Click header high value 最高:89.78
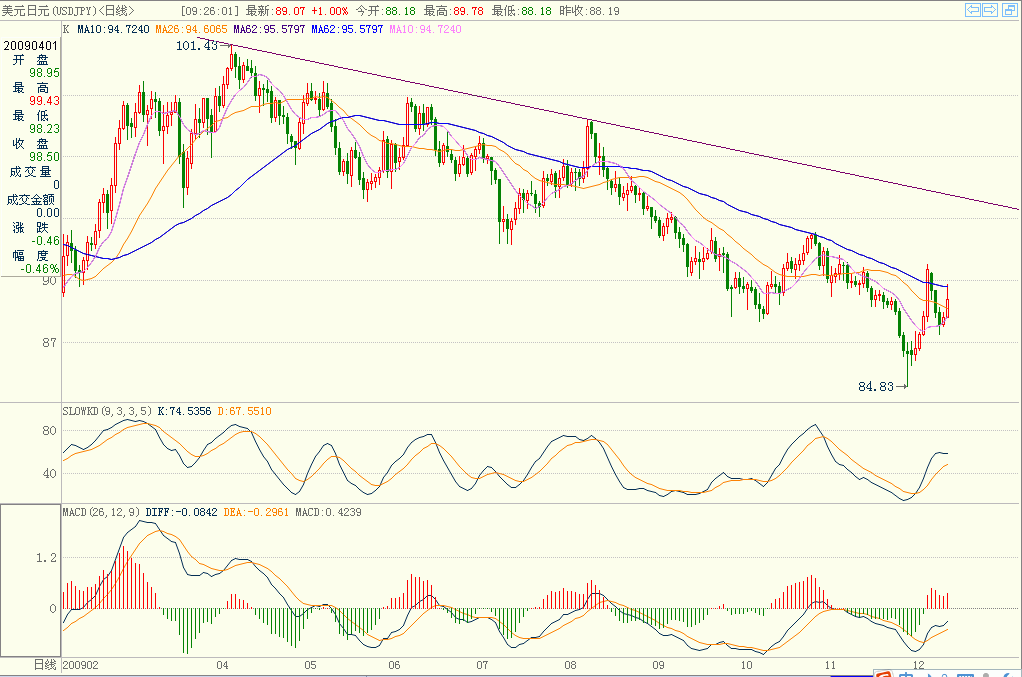The image size is (1022, 677). (453, 11)
